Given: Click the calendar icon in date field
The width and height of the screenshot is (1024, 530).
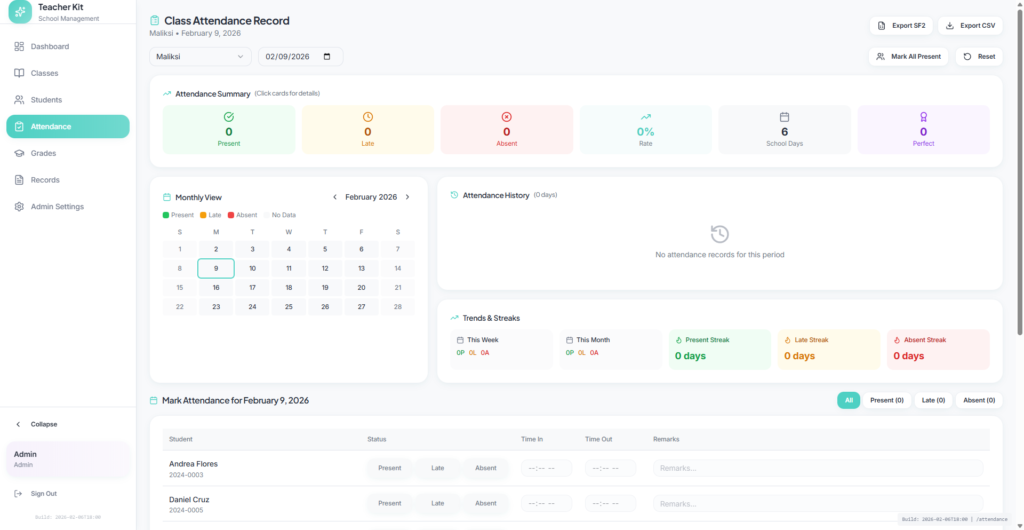Looking at the screenshot, I should pyautogui.click(x=329, y=57).
